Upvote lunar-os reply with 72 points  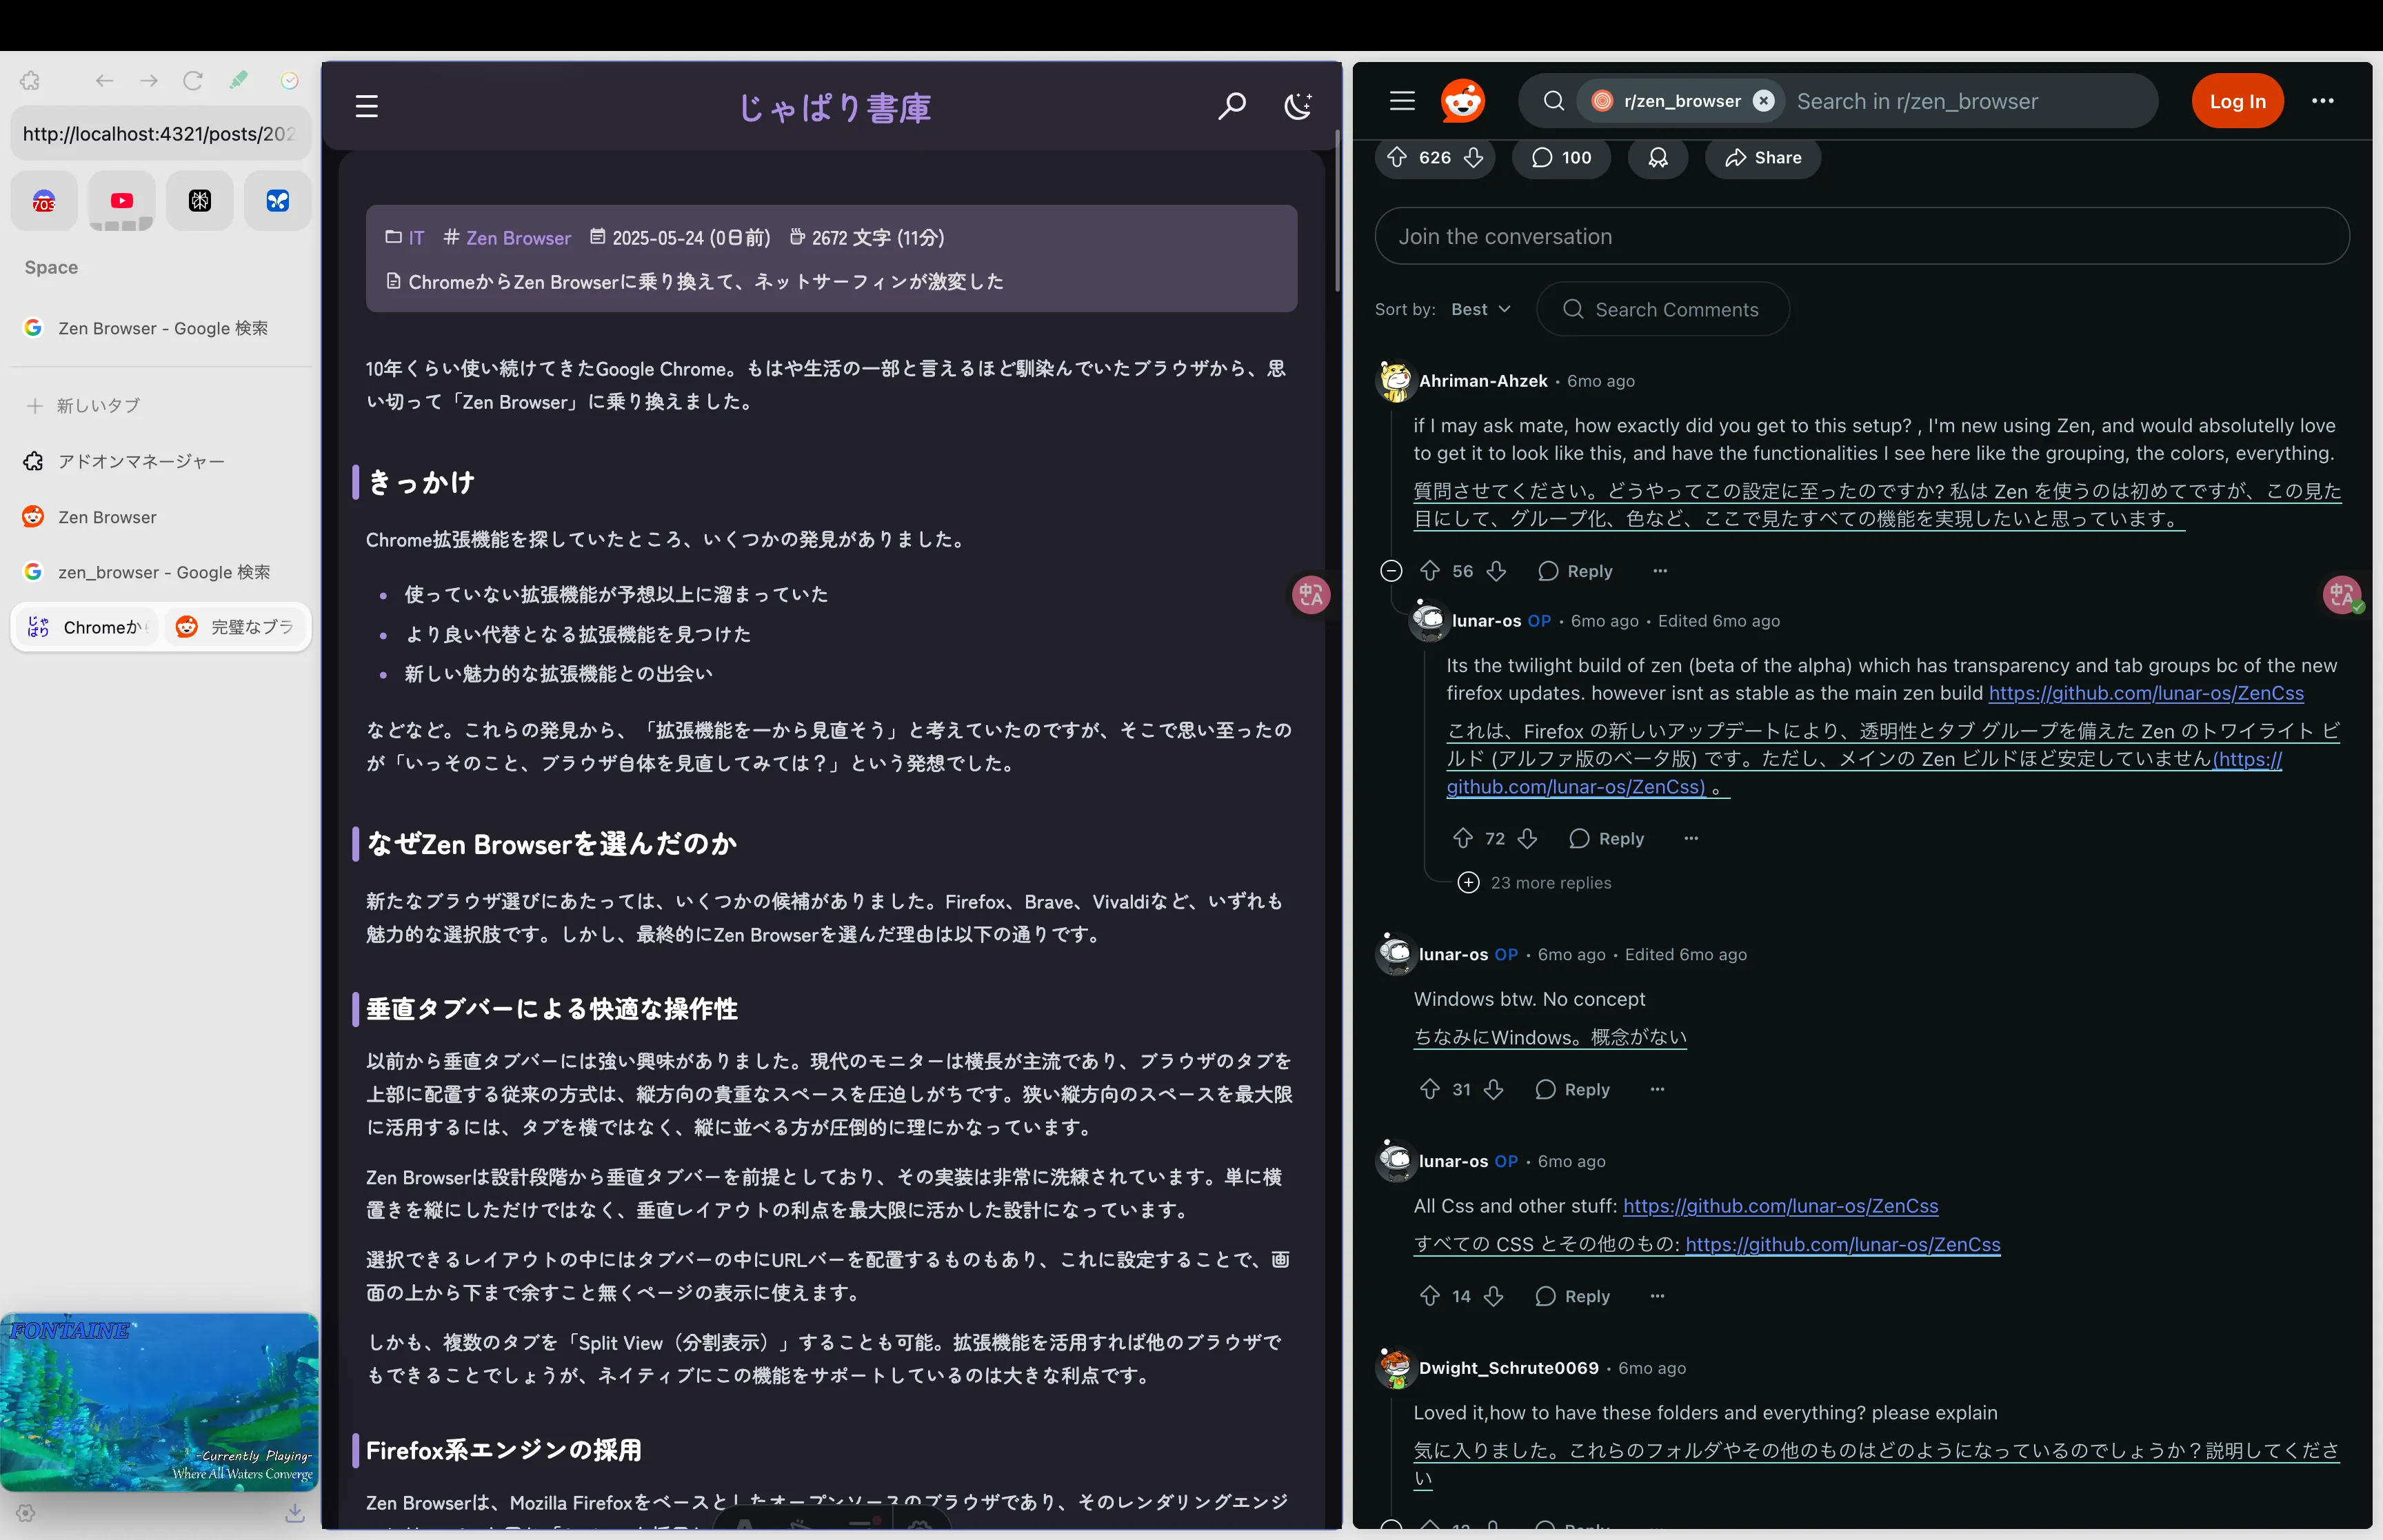1463,838
